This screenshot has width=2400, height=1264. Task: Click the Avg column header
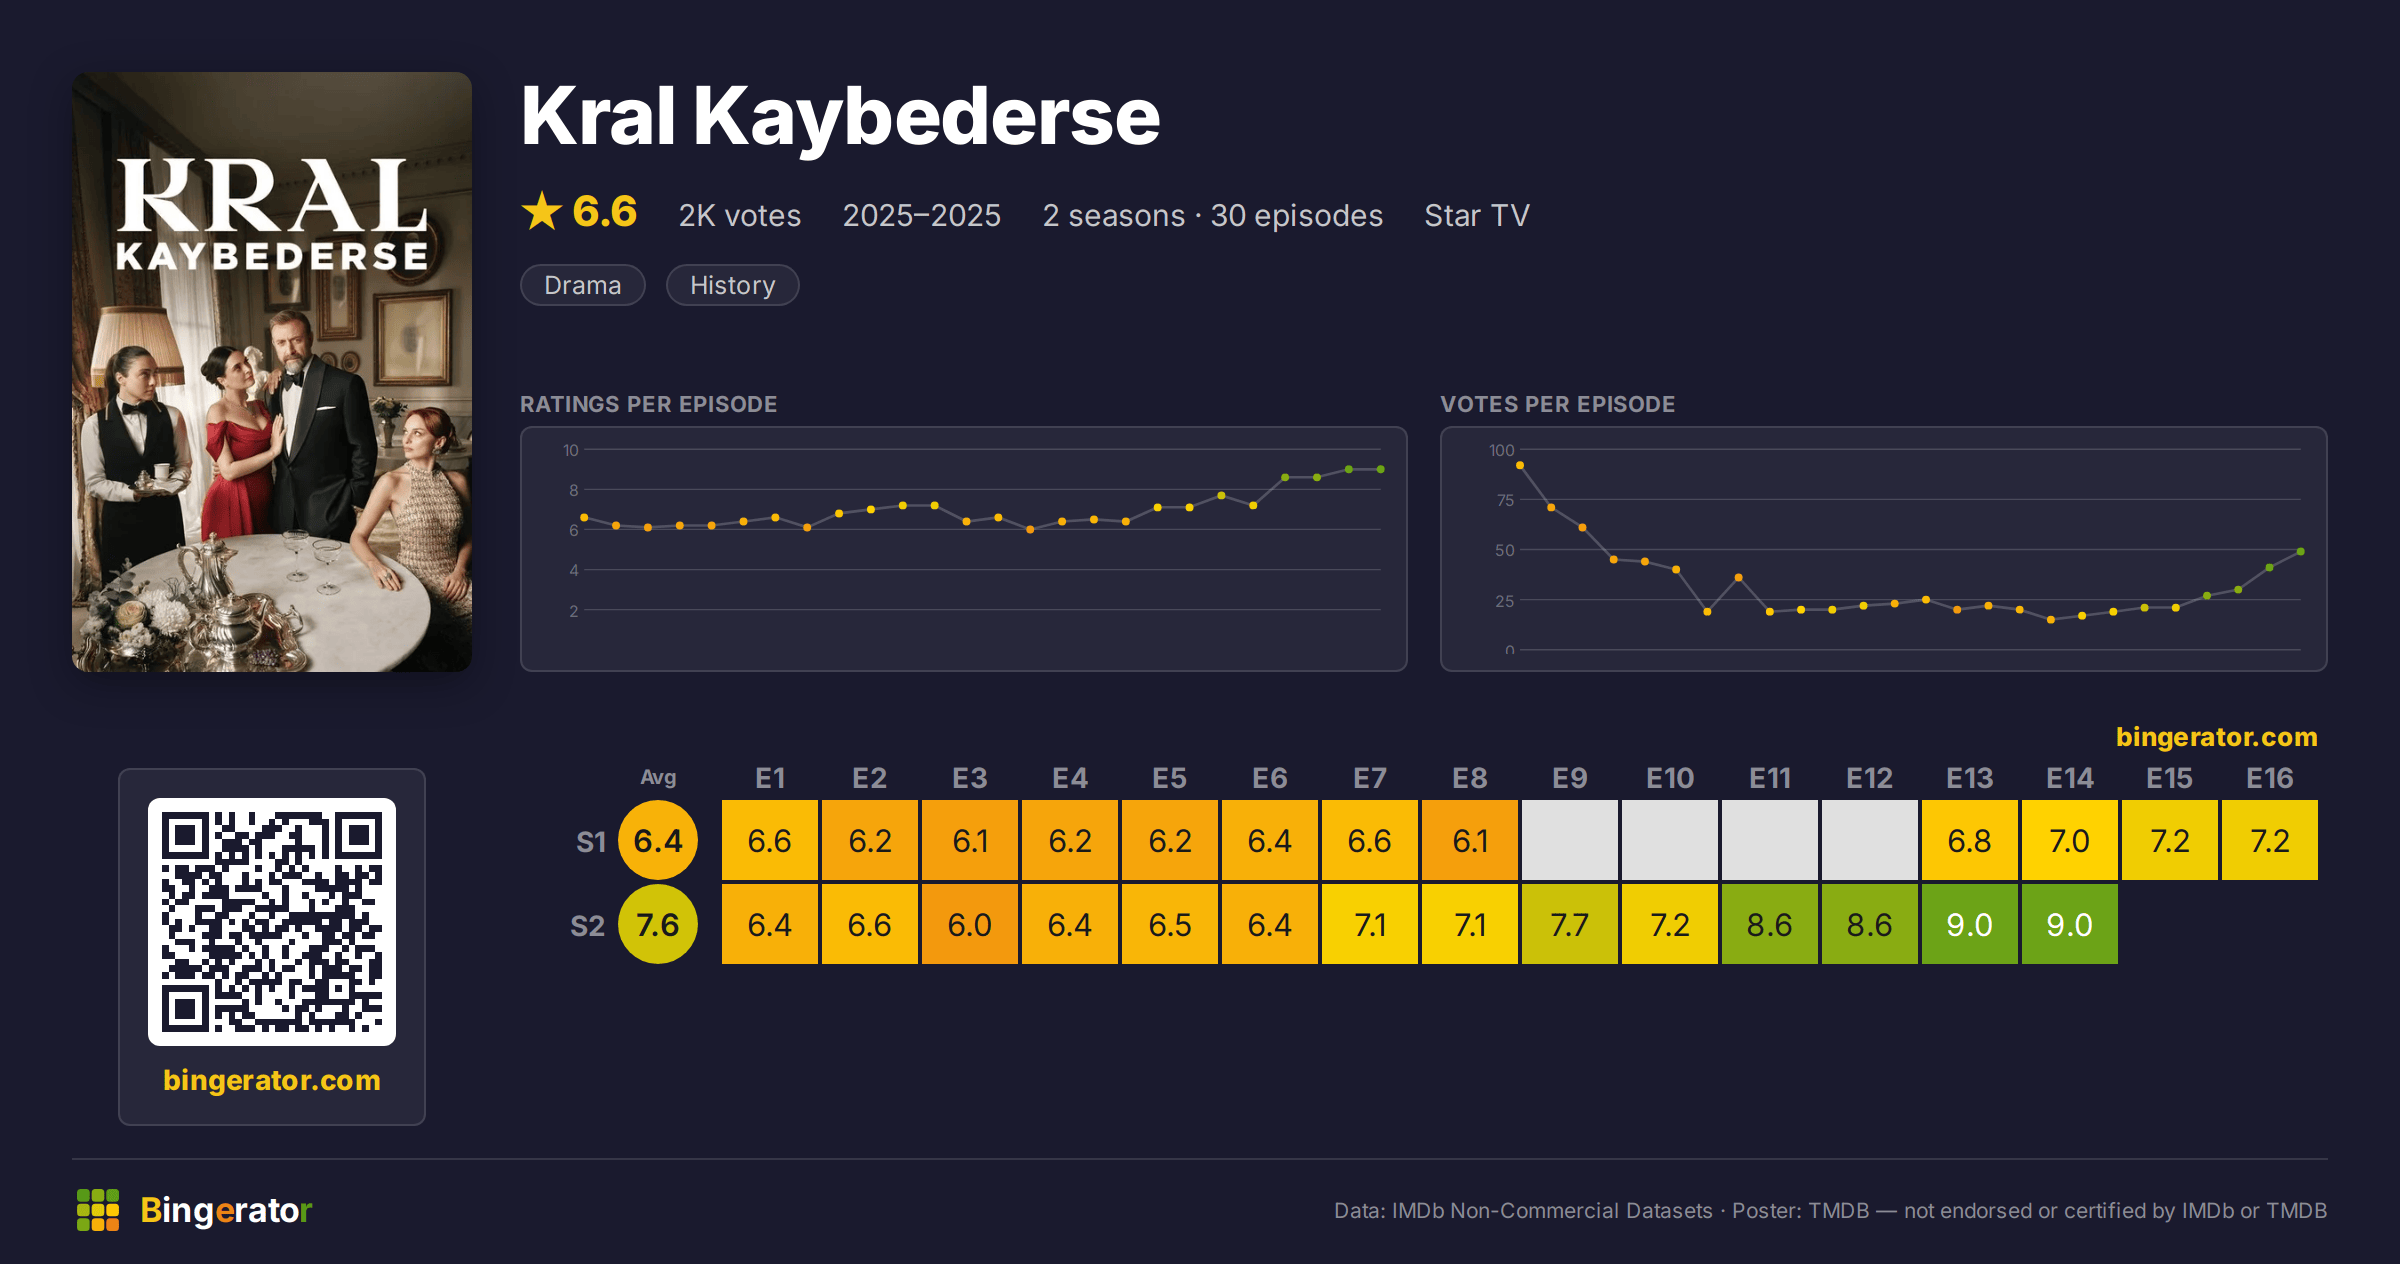(658, 777)
